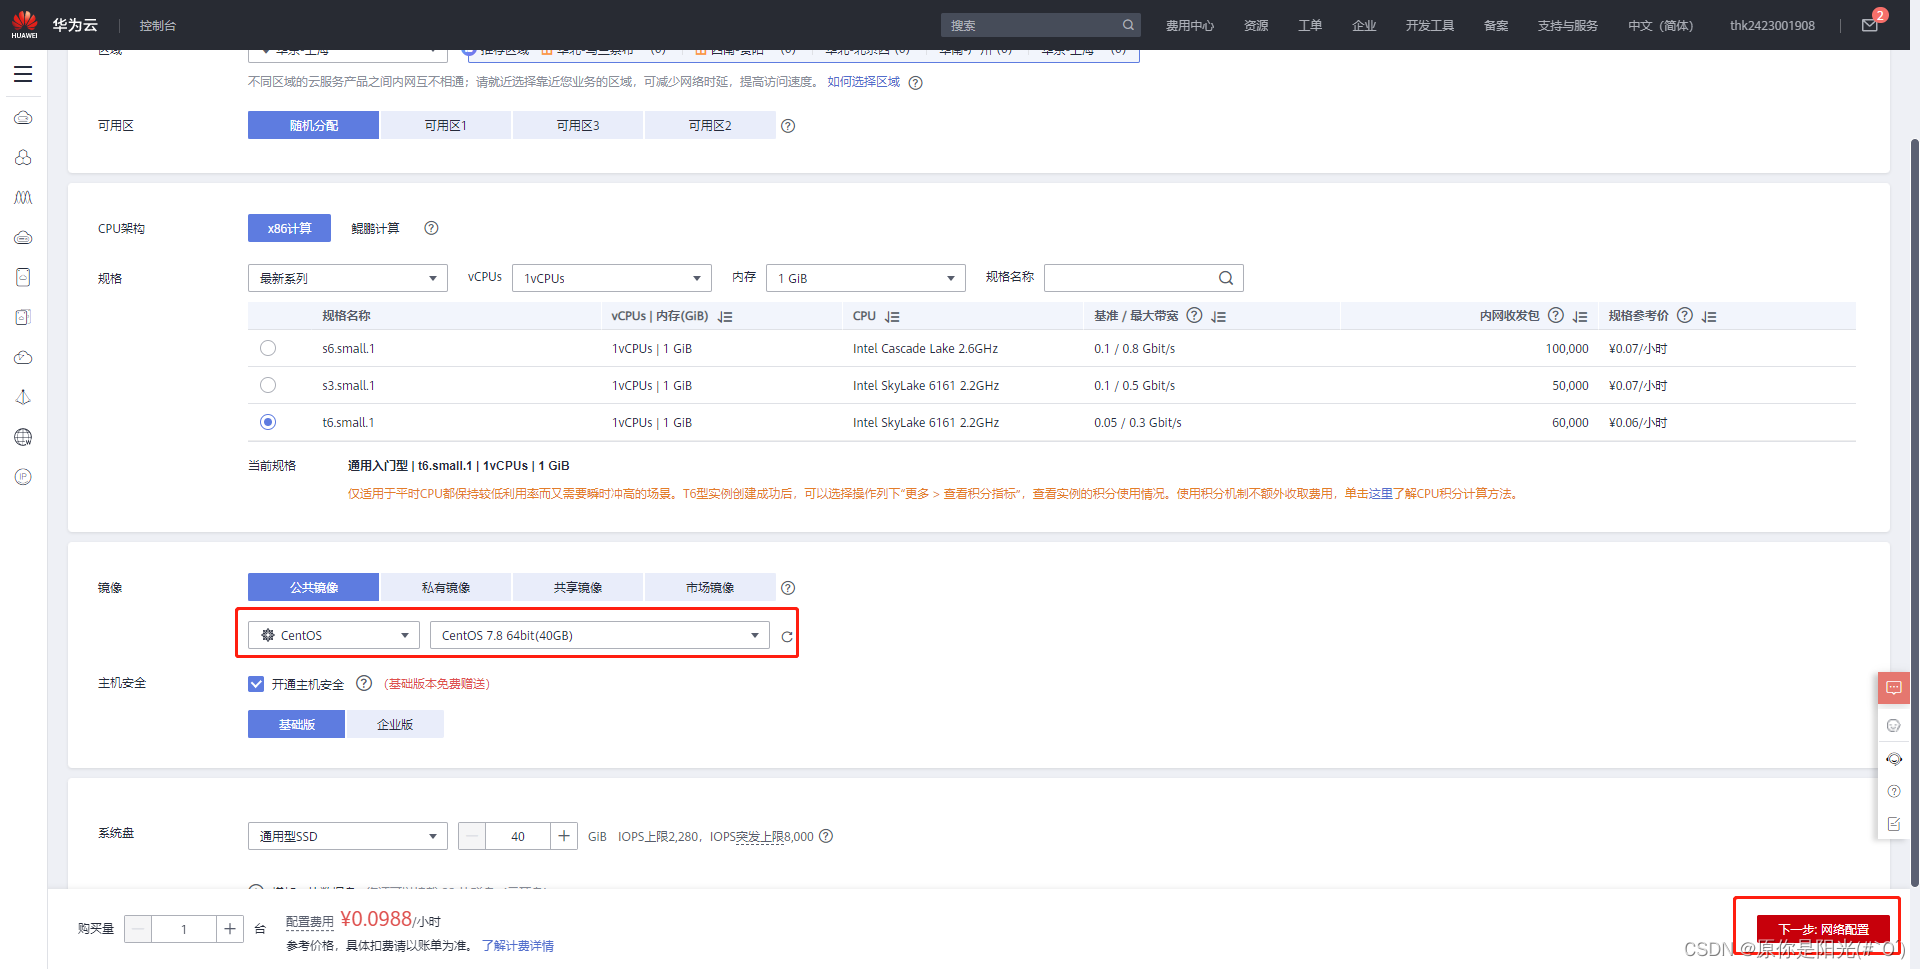Image resolution: width=1920 pixels, height=969 pixels.
Task: Click the magnifier in top search box
Action: 1128,25
